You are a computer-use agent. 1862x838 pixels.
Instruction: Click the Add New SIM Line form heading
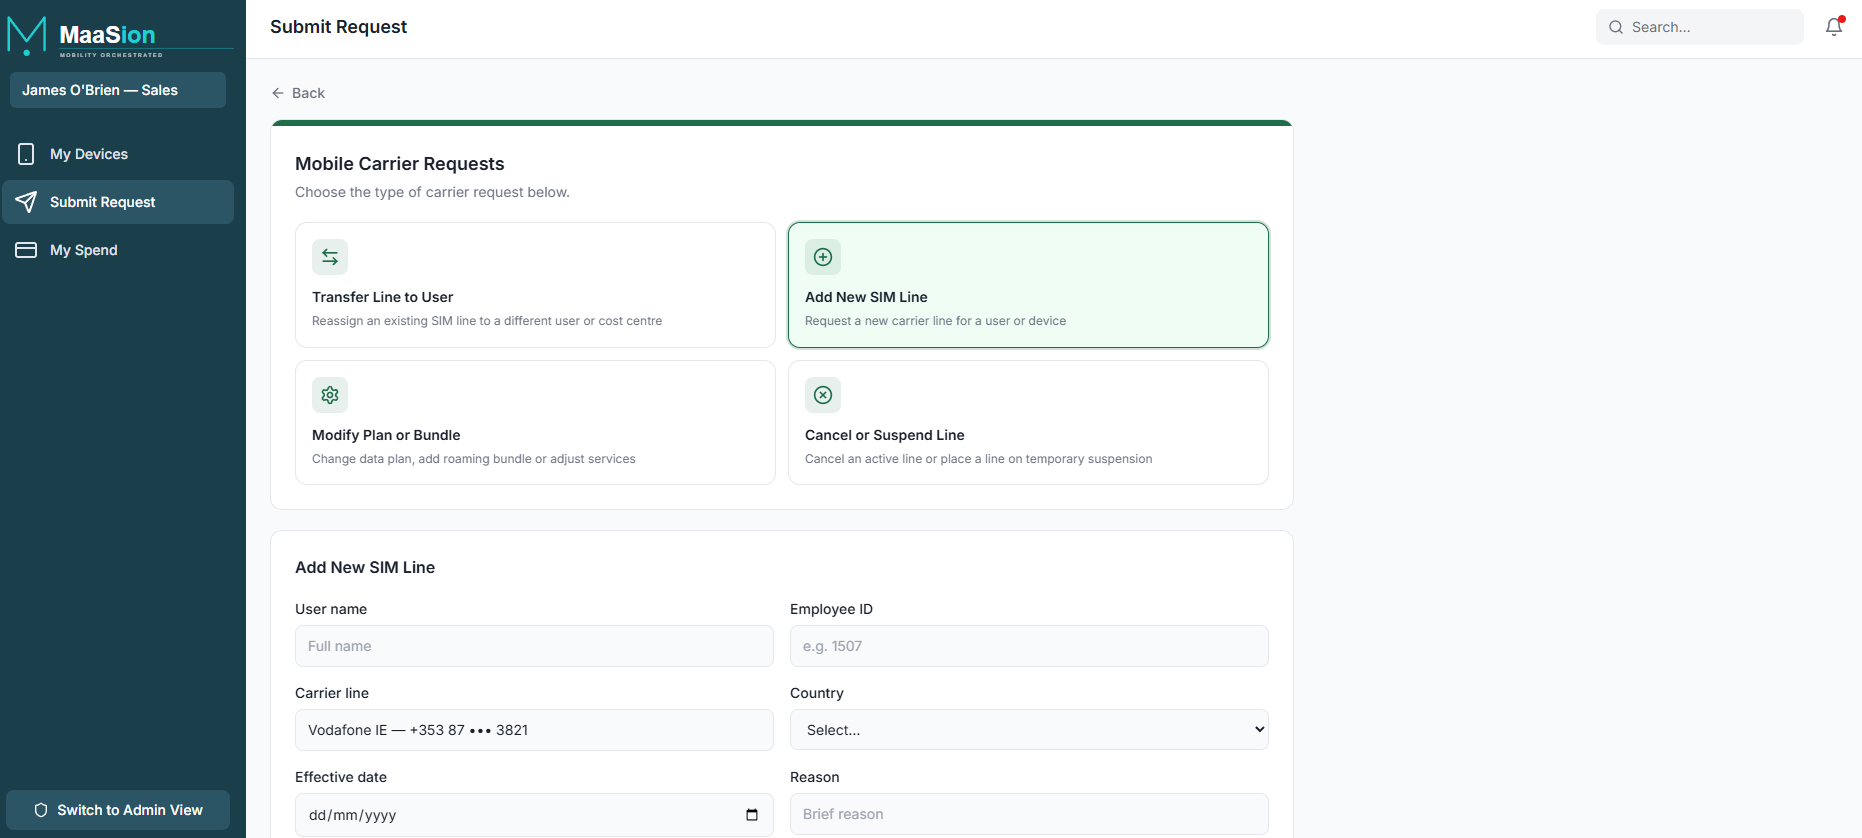coord(365,567)
